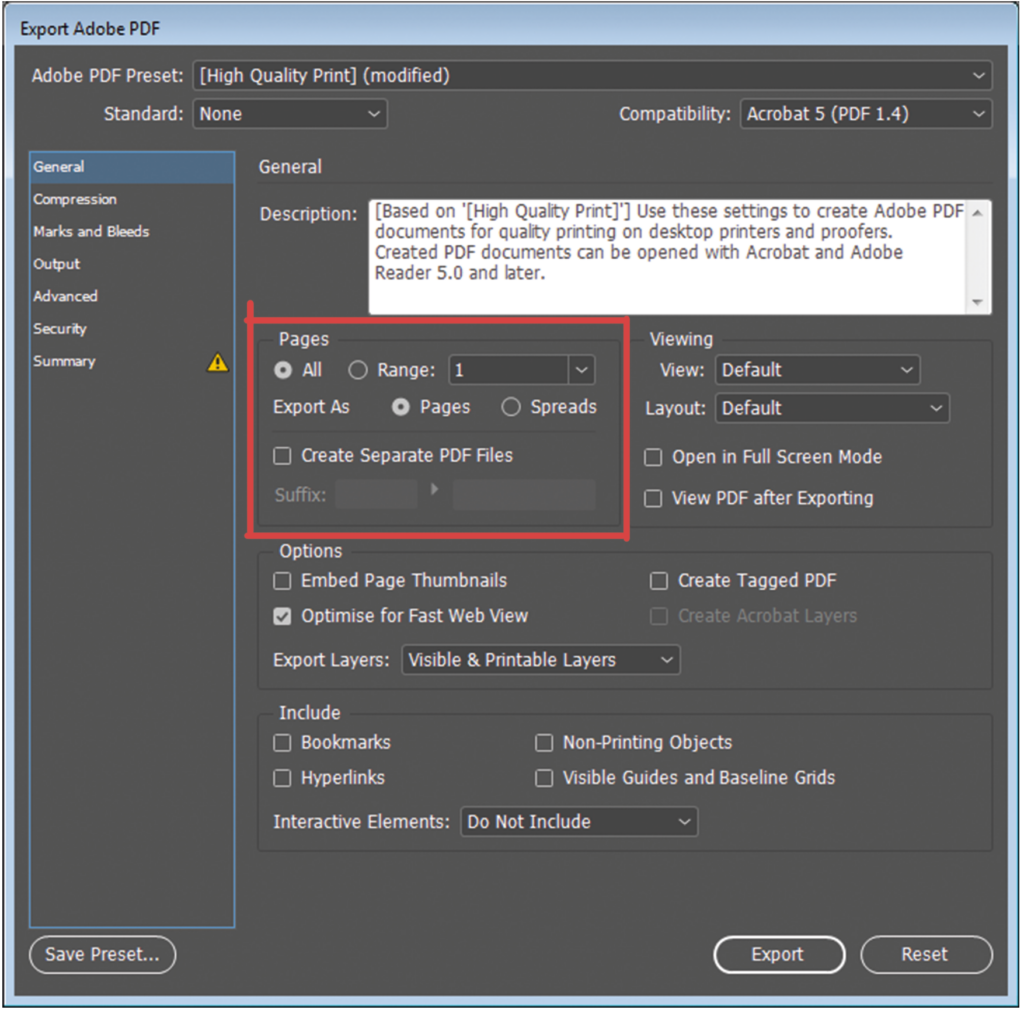Enable Create Tagged PDF checkbox
Image resolution: width=1024 pixels, height=1017 pixels.
(659, 581)
